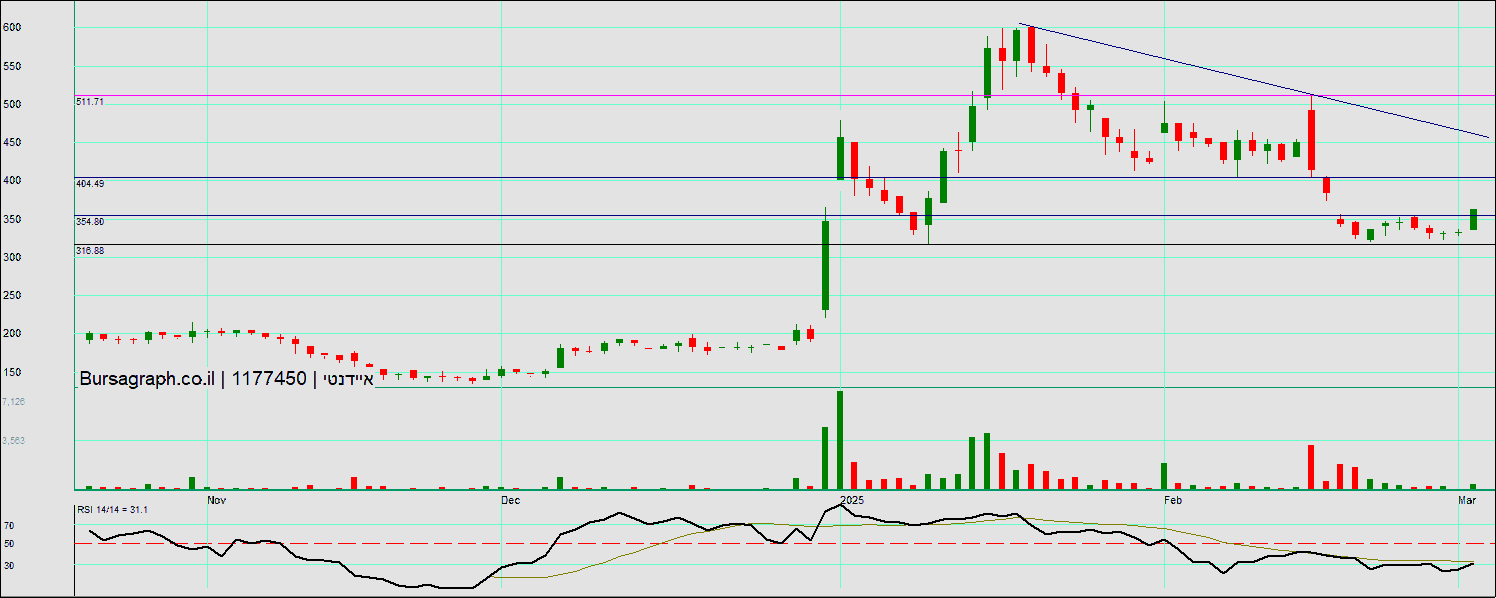Screen dimensions: 1496x598
Task: Select the Nov date label
Action: click(x=216, y=498)
